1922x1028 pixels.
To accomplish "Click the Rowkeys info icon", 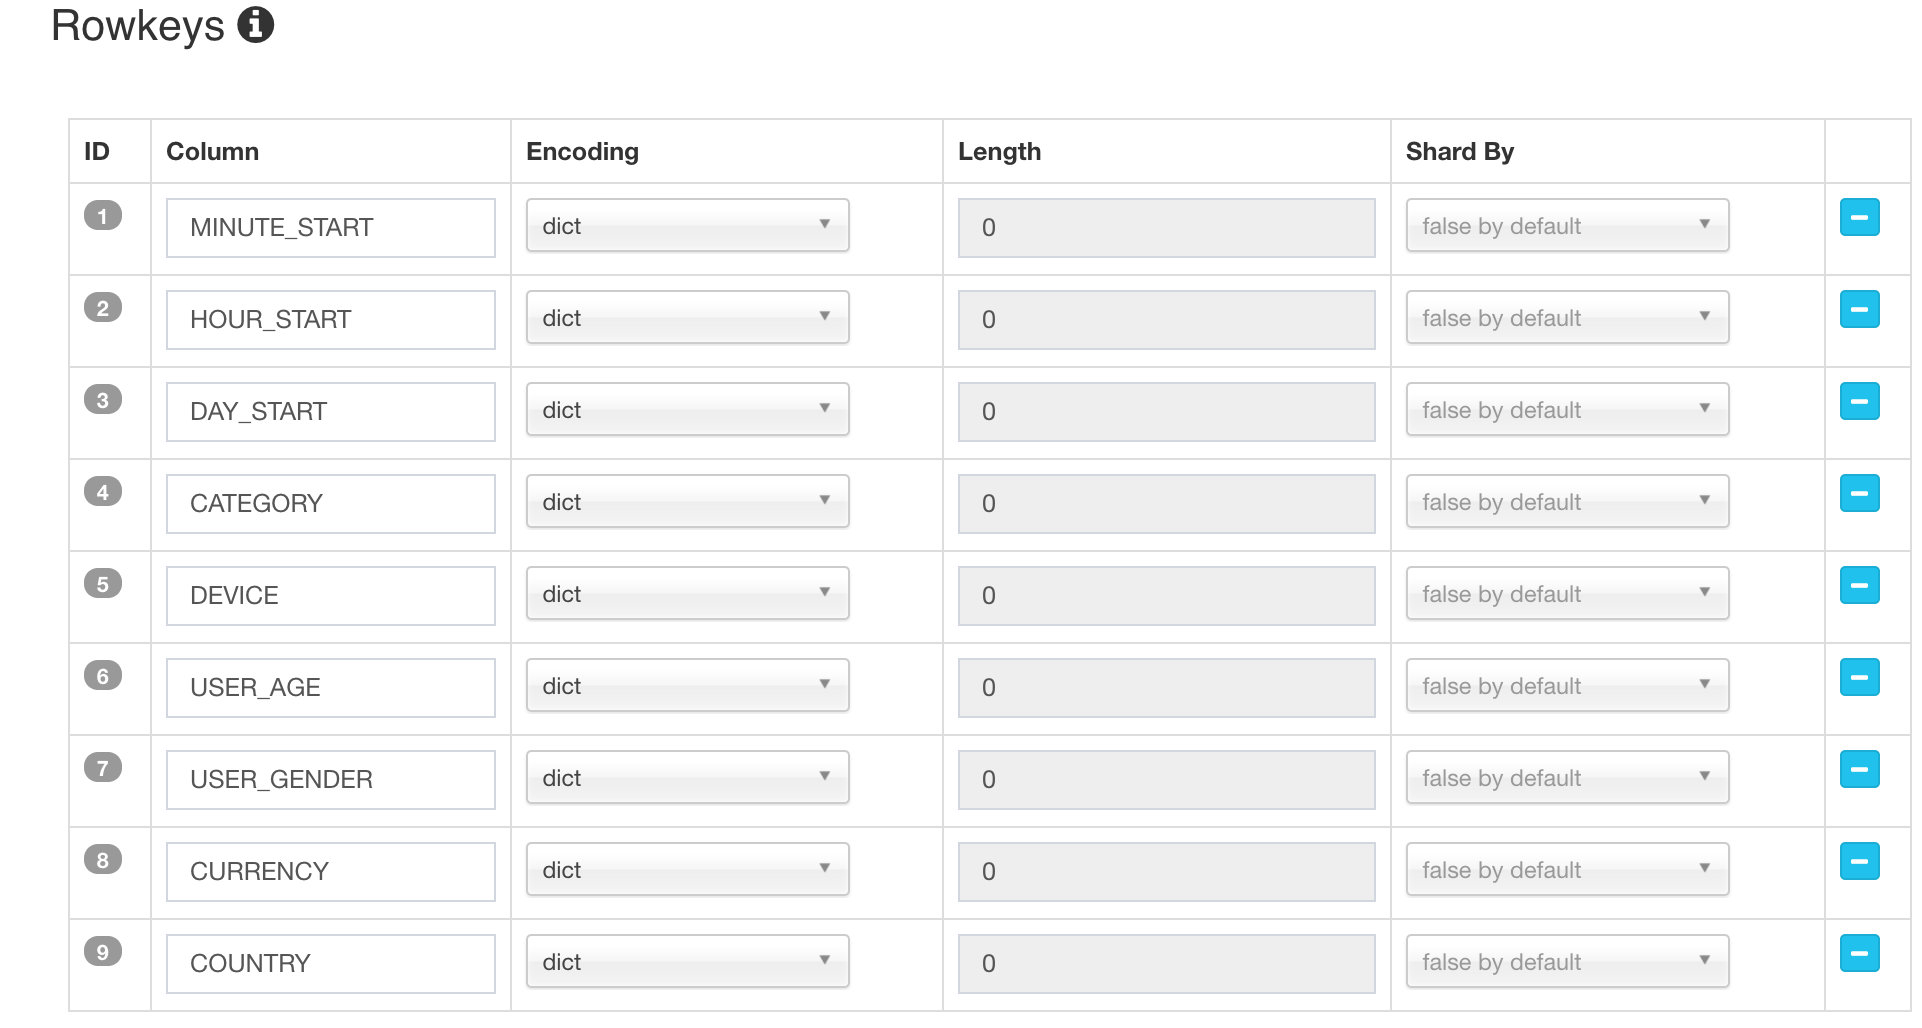I will [255, 25].
